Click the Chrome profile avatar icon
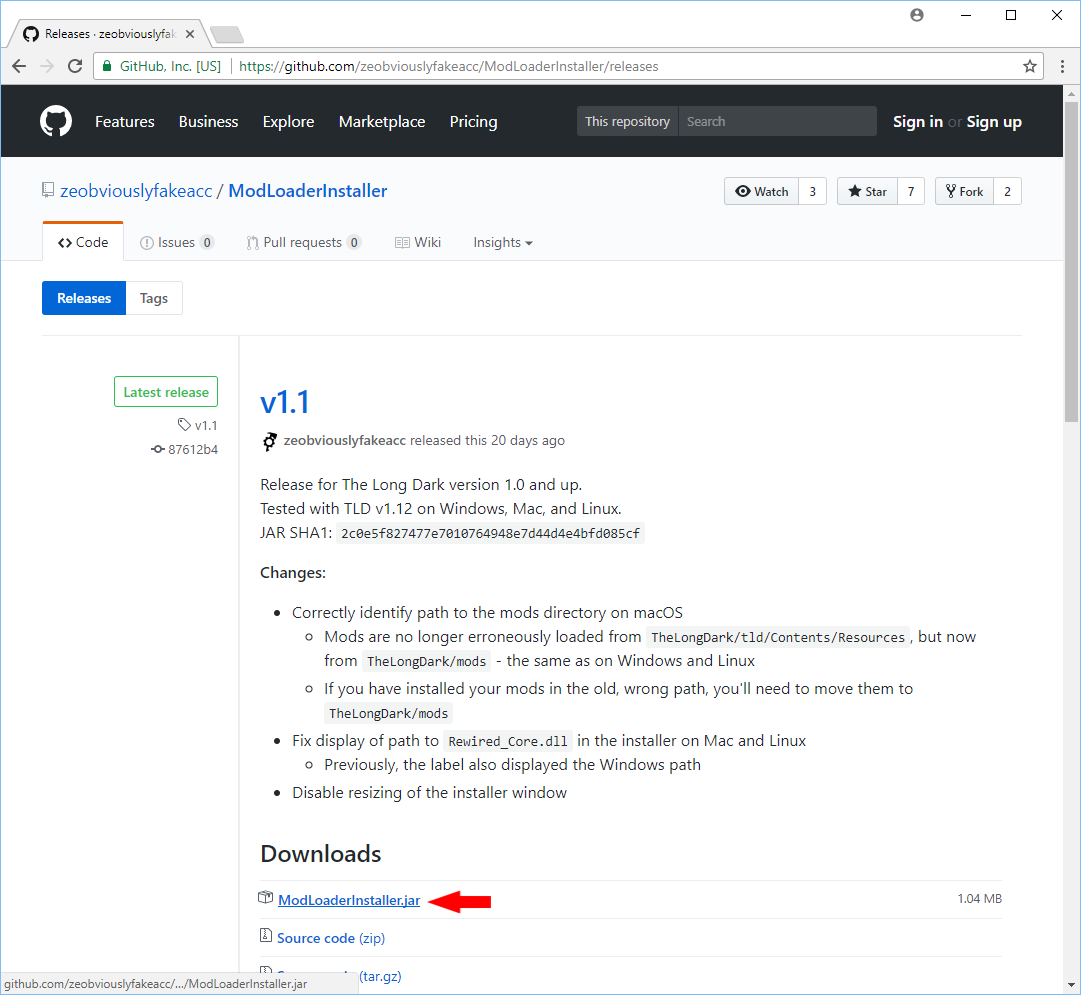The image size is (1081, 995). (916, 15)
